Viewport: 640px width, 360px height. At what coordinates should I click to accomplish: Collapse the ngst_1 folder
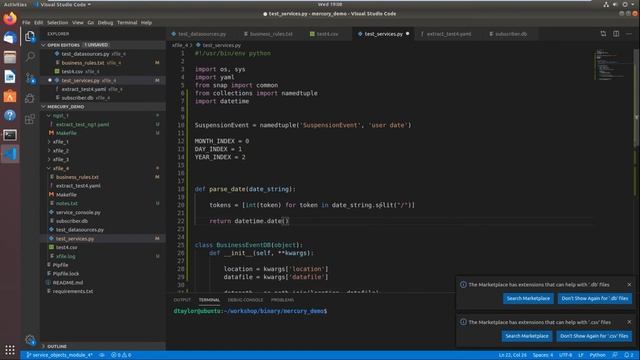[x=49, y=116]
